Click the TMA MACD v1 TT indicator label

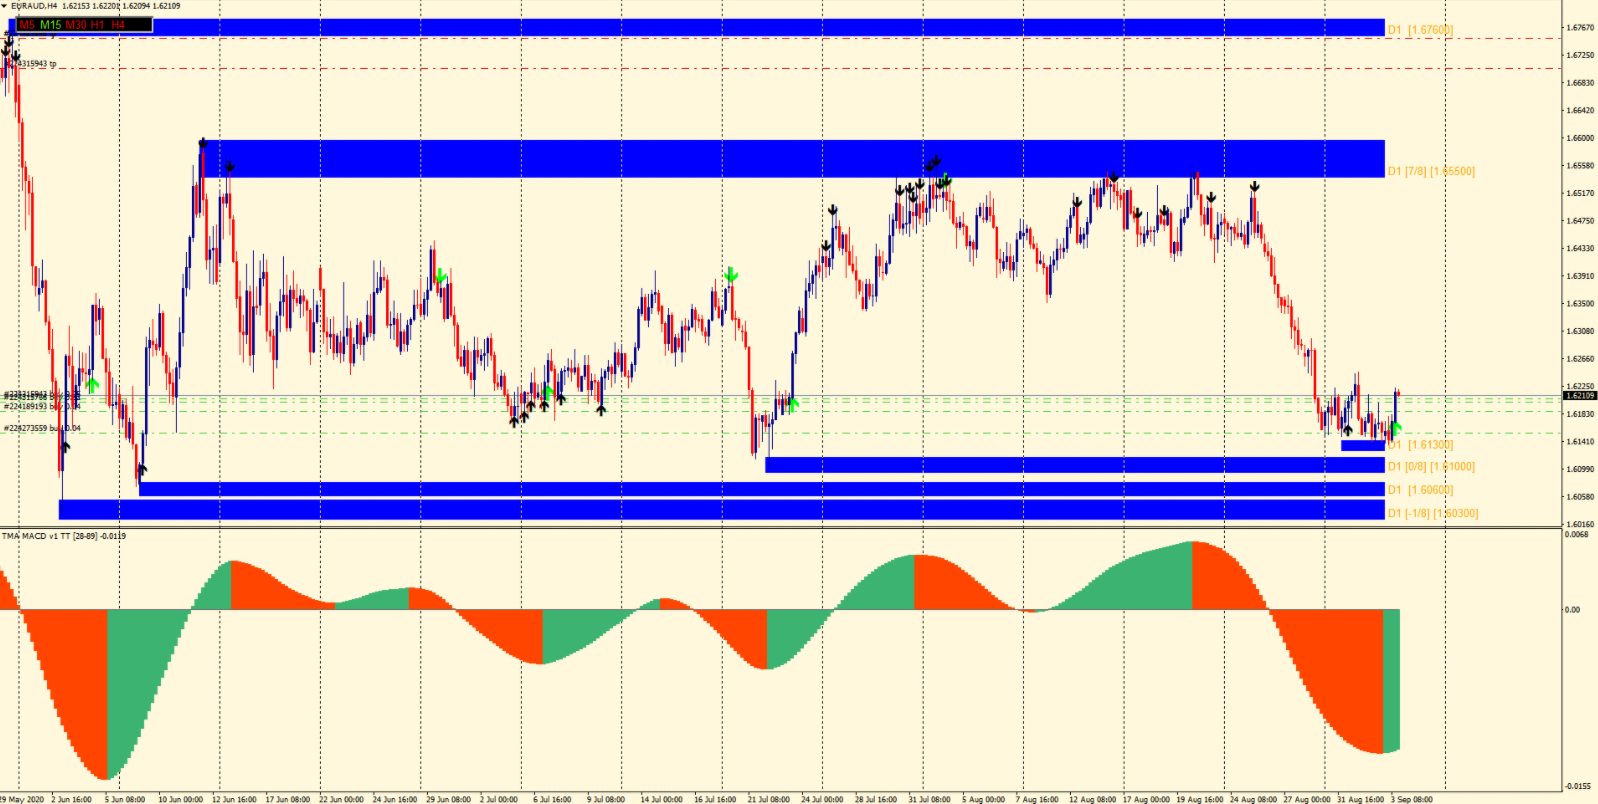(63, 536)
